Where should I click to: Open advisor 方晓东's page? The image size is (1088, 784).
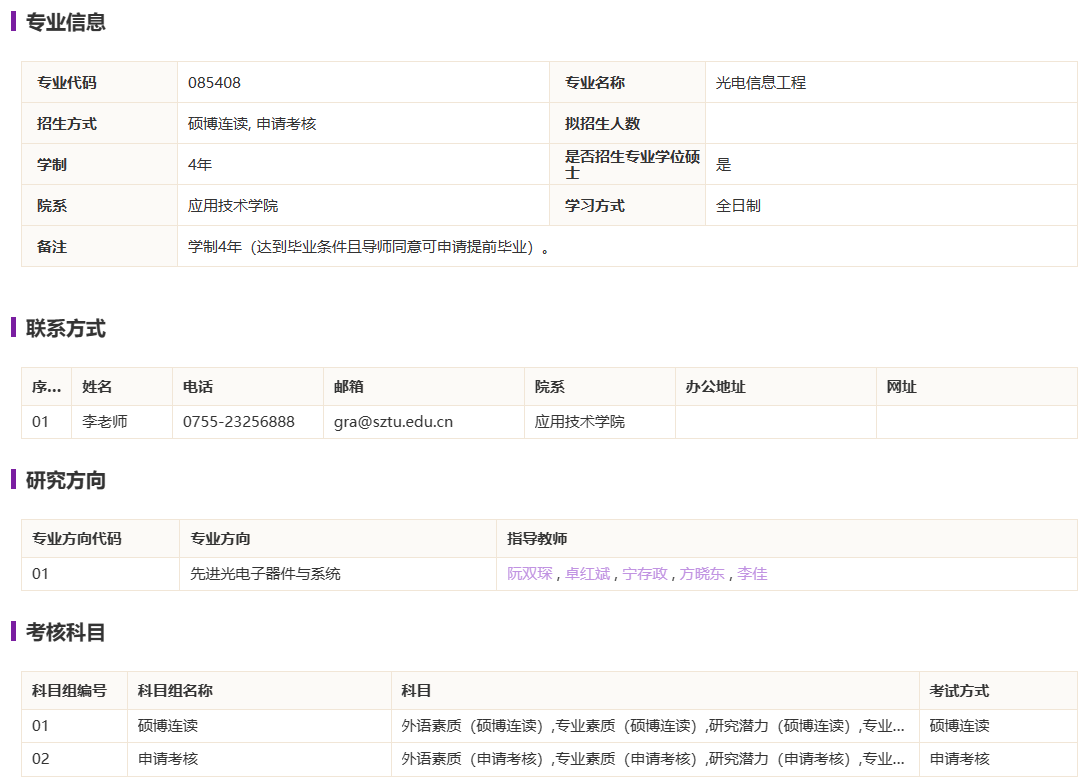[x=702, y=574]
